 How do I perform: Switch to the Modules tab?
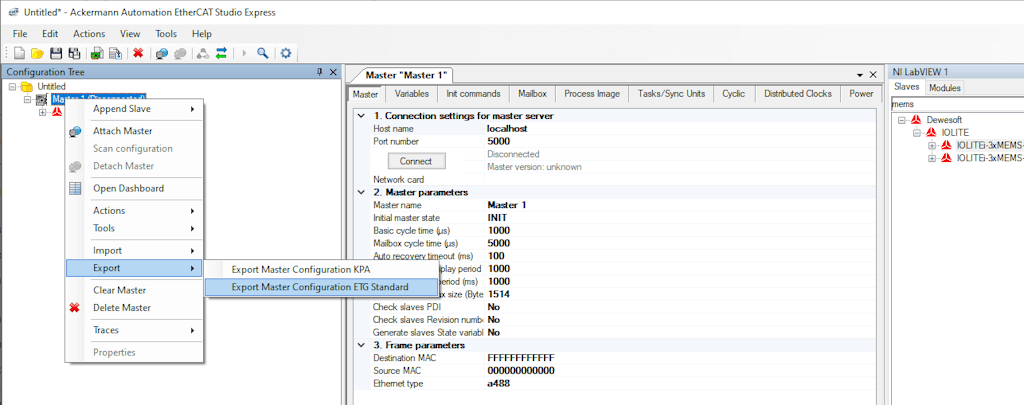[x=945, y=88]
